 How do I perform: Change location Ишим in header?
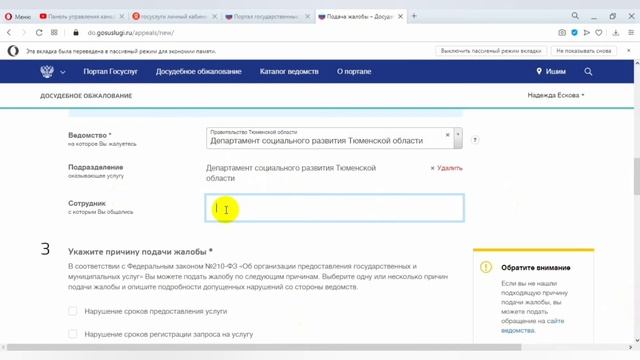551,71
